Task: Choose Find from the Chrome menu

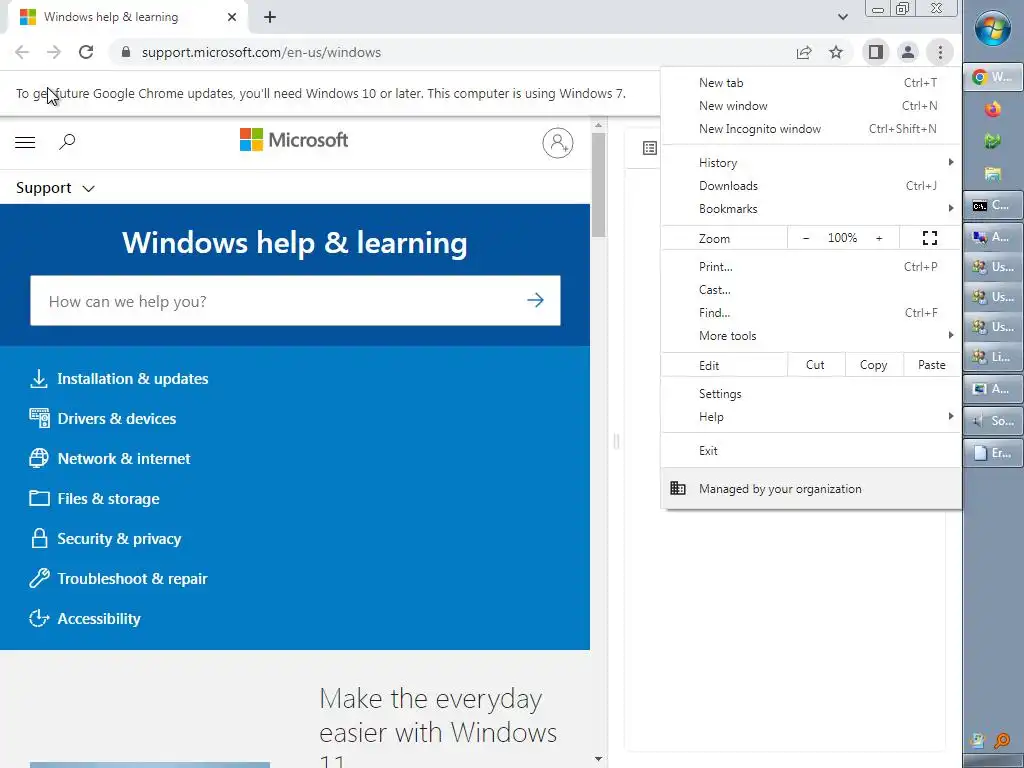Action: click(811, 313)
